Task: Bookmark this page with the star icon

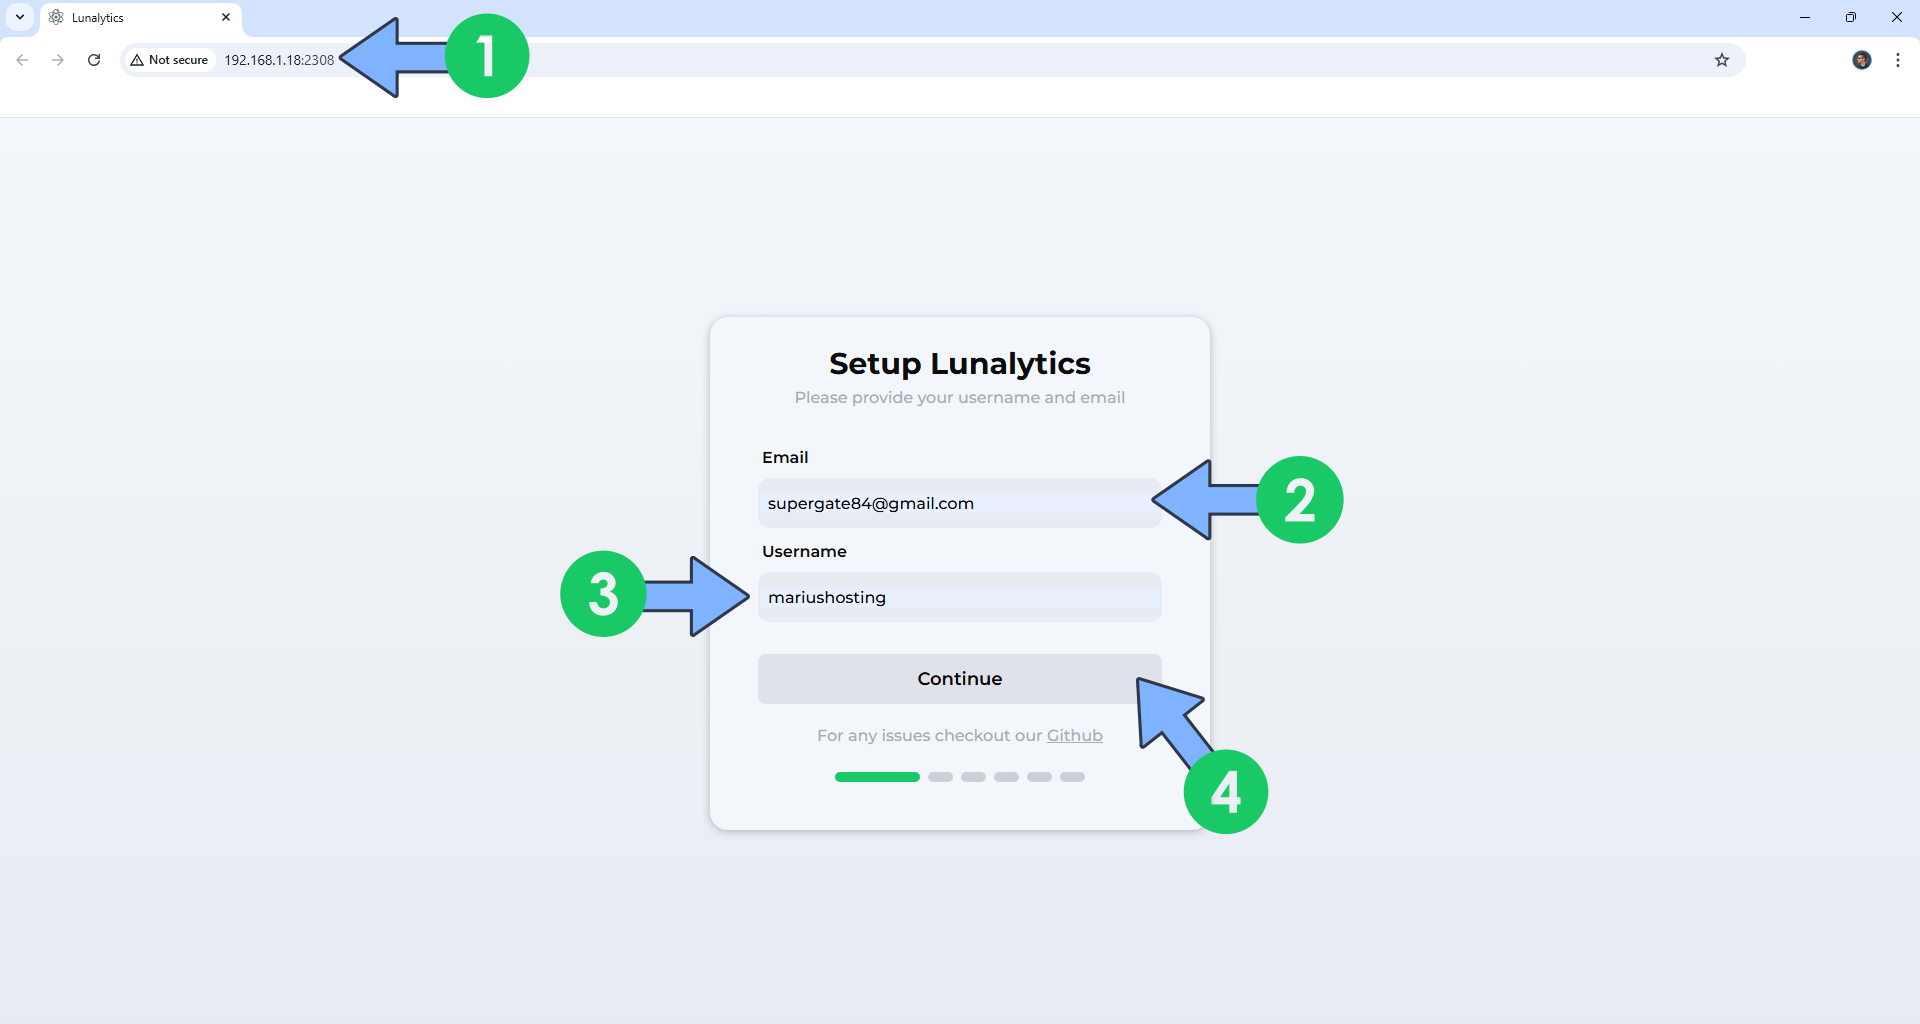Action: pyautogui.click(x=1722, y=60)
